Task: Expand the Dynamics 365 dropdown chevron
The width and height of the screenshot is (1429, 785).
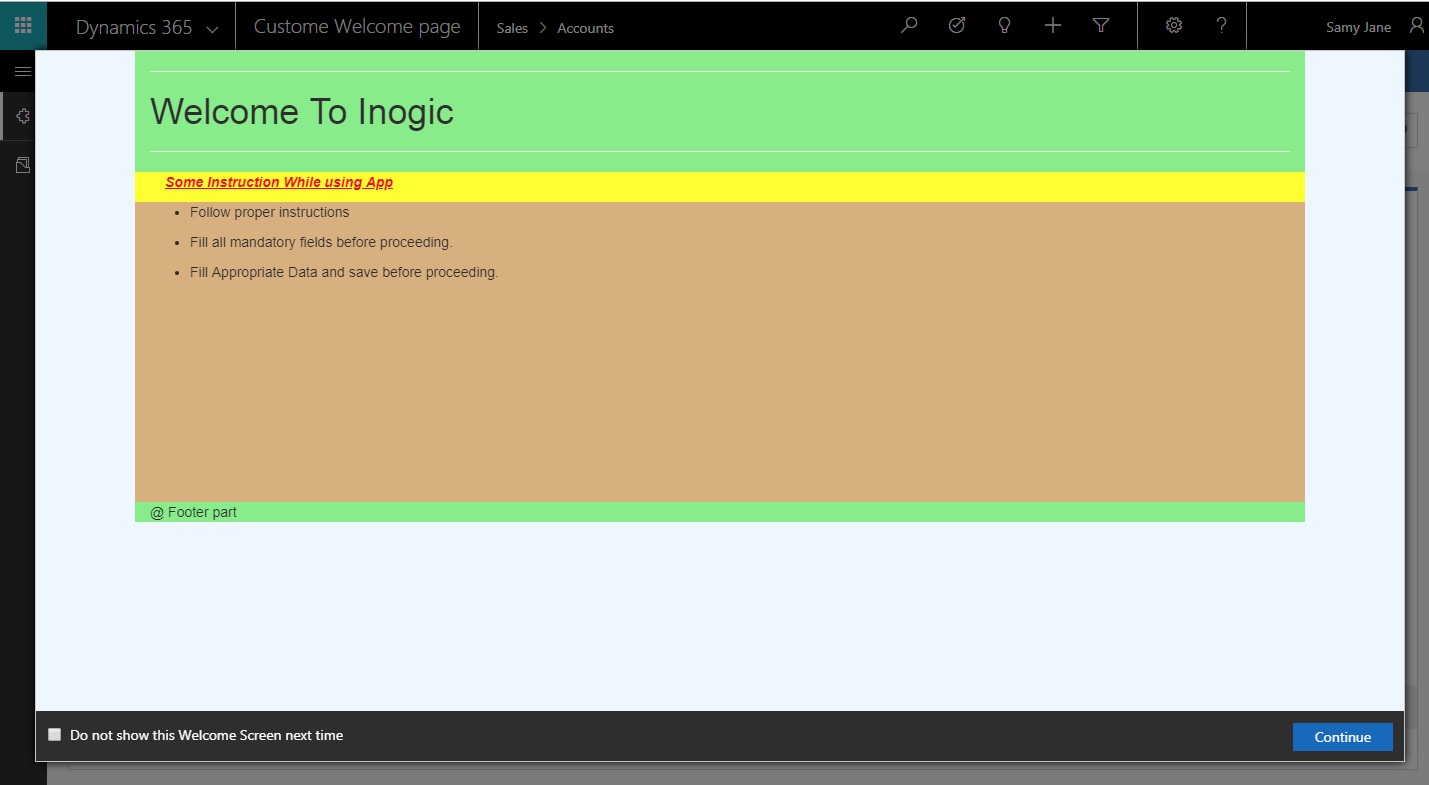Action: click(212, 29)
